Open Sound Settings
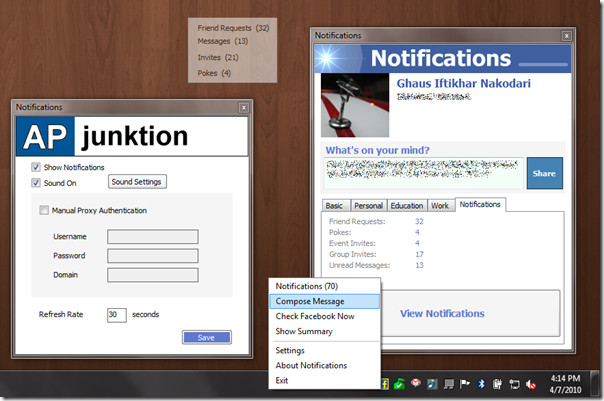 [x=137, y=182]
